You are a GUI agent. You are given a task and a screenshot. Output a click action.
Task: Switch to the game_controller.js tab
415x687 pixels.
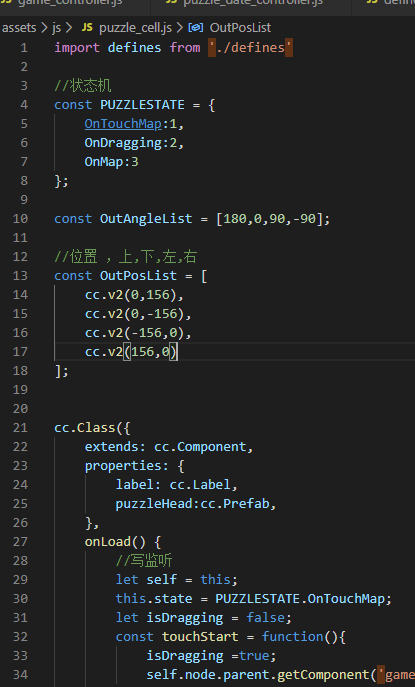[x=70, y=2]
